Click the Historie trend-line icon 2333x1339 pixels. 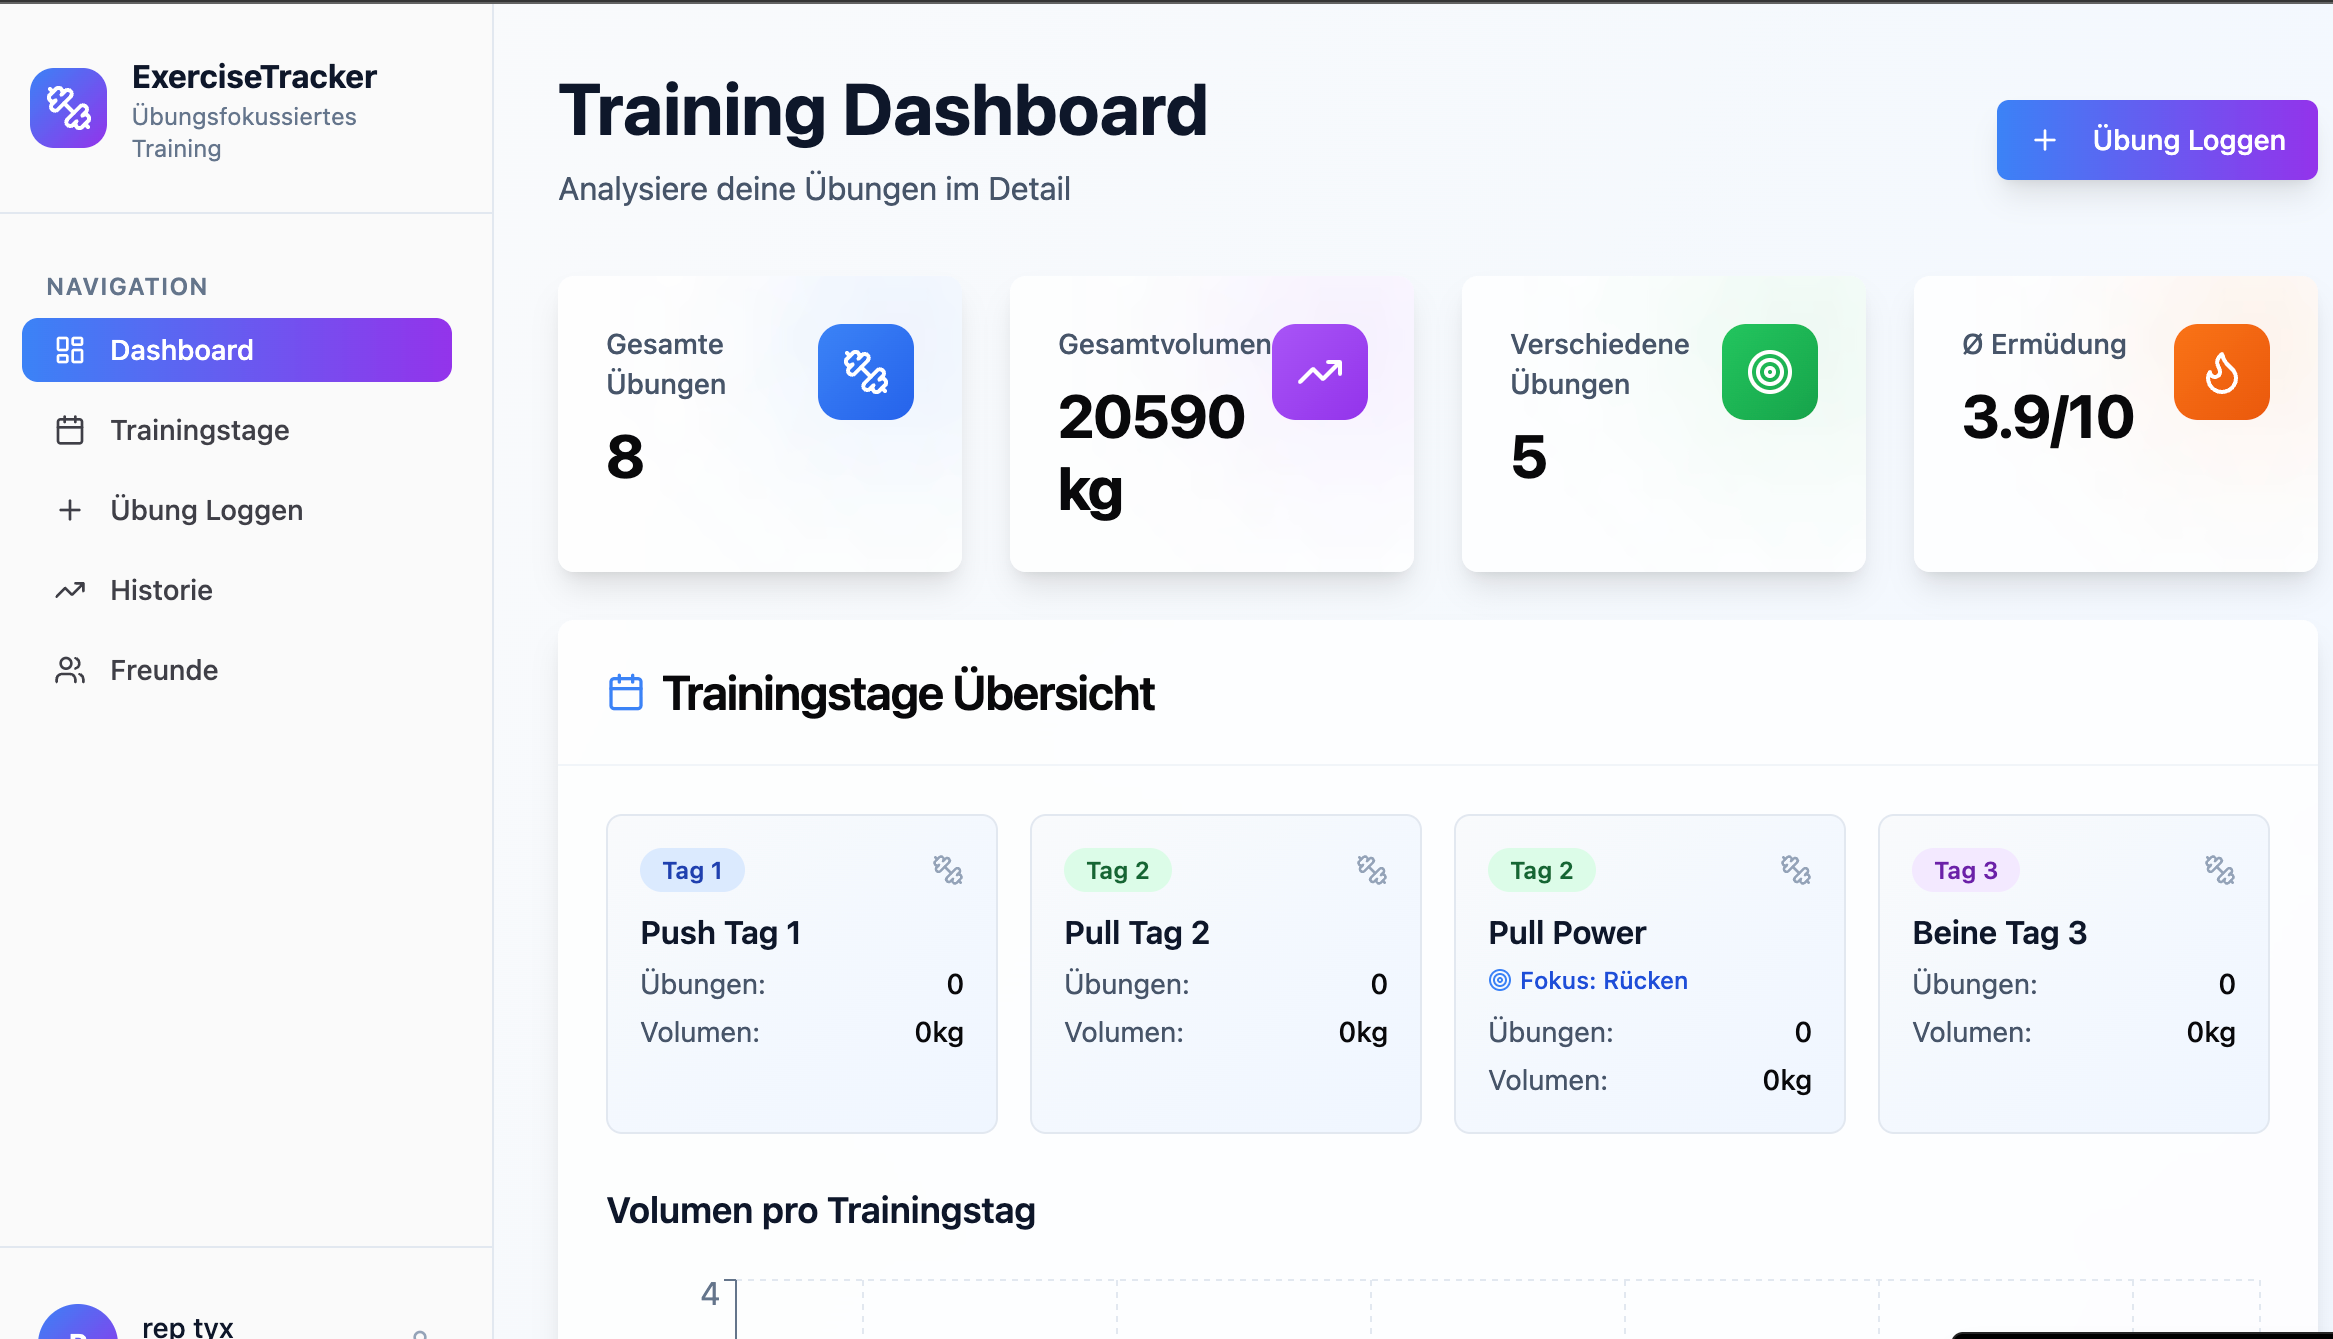click(70, 590)
